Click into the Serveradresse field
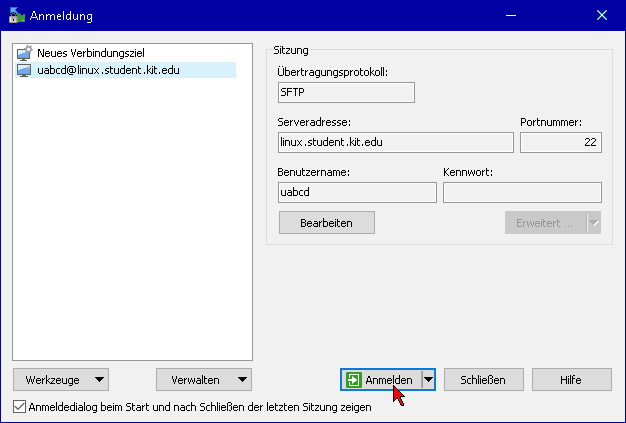This screenshot has height=423, width=626. point(395,142)
